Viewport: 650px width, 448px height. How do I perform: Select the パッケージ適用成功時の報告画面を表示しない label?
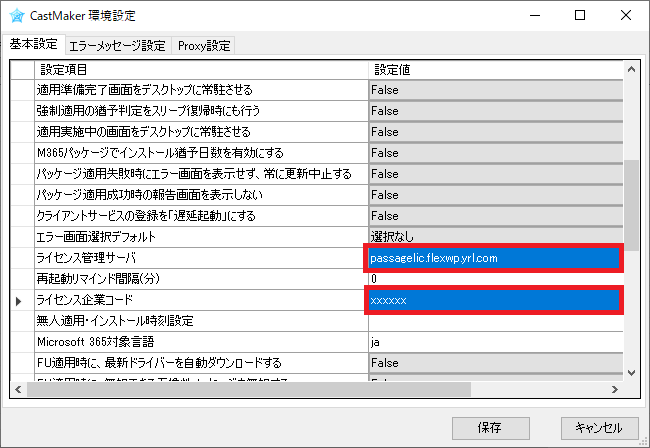(201, 195)
